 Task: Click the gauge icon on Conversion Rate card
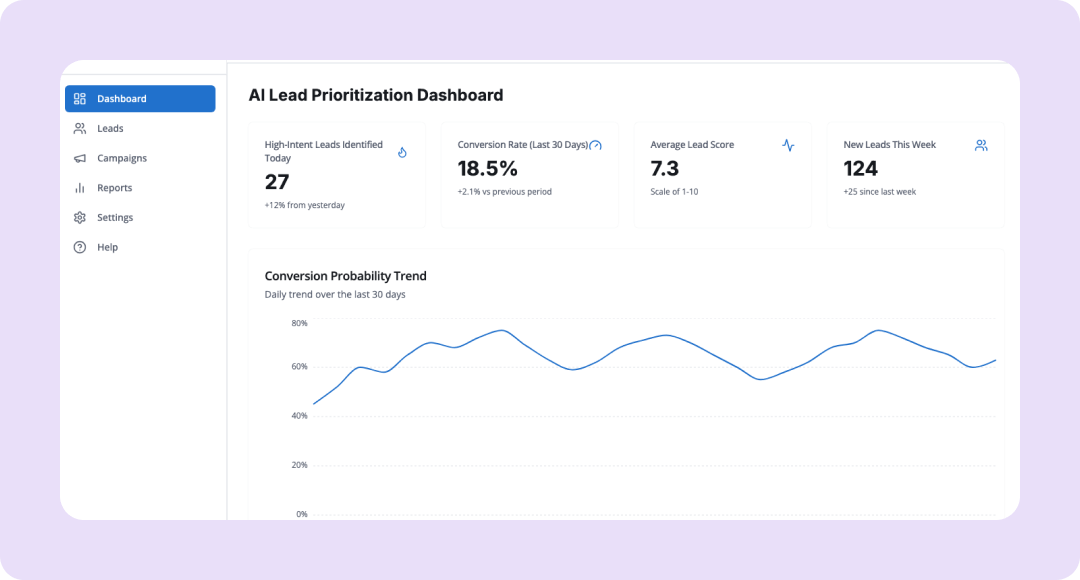(x=596, y=146)
